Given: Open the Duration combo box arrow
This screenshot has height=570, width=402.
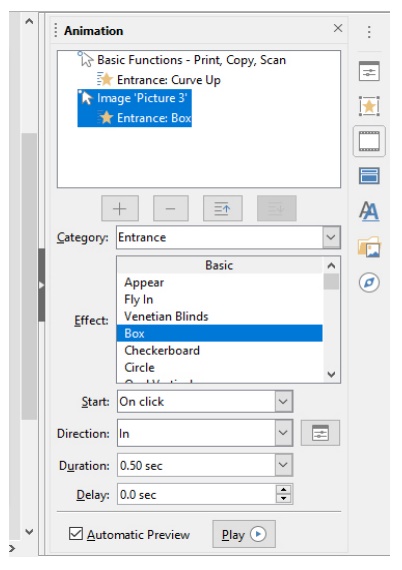Looking at the screenshot, I should 283,465.
